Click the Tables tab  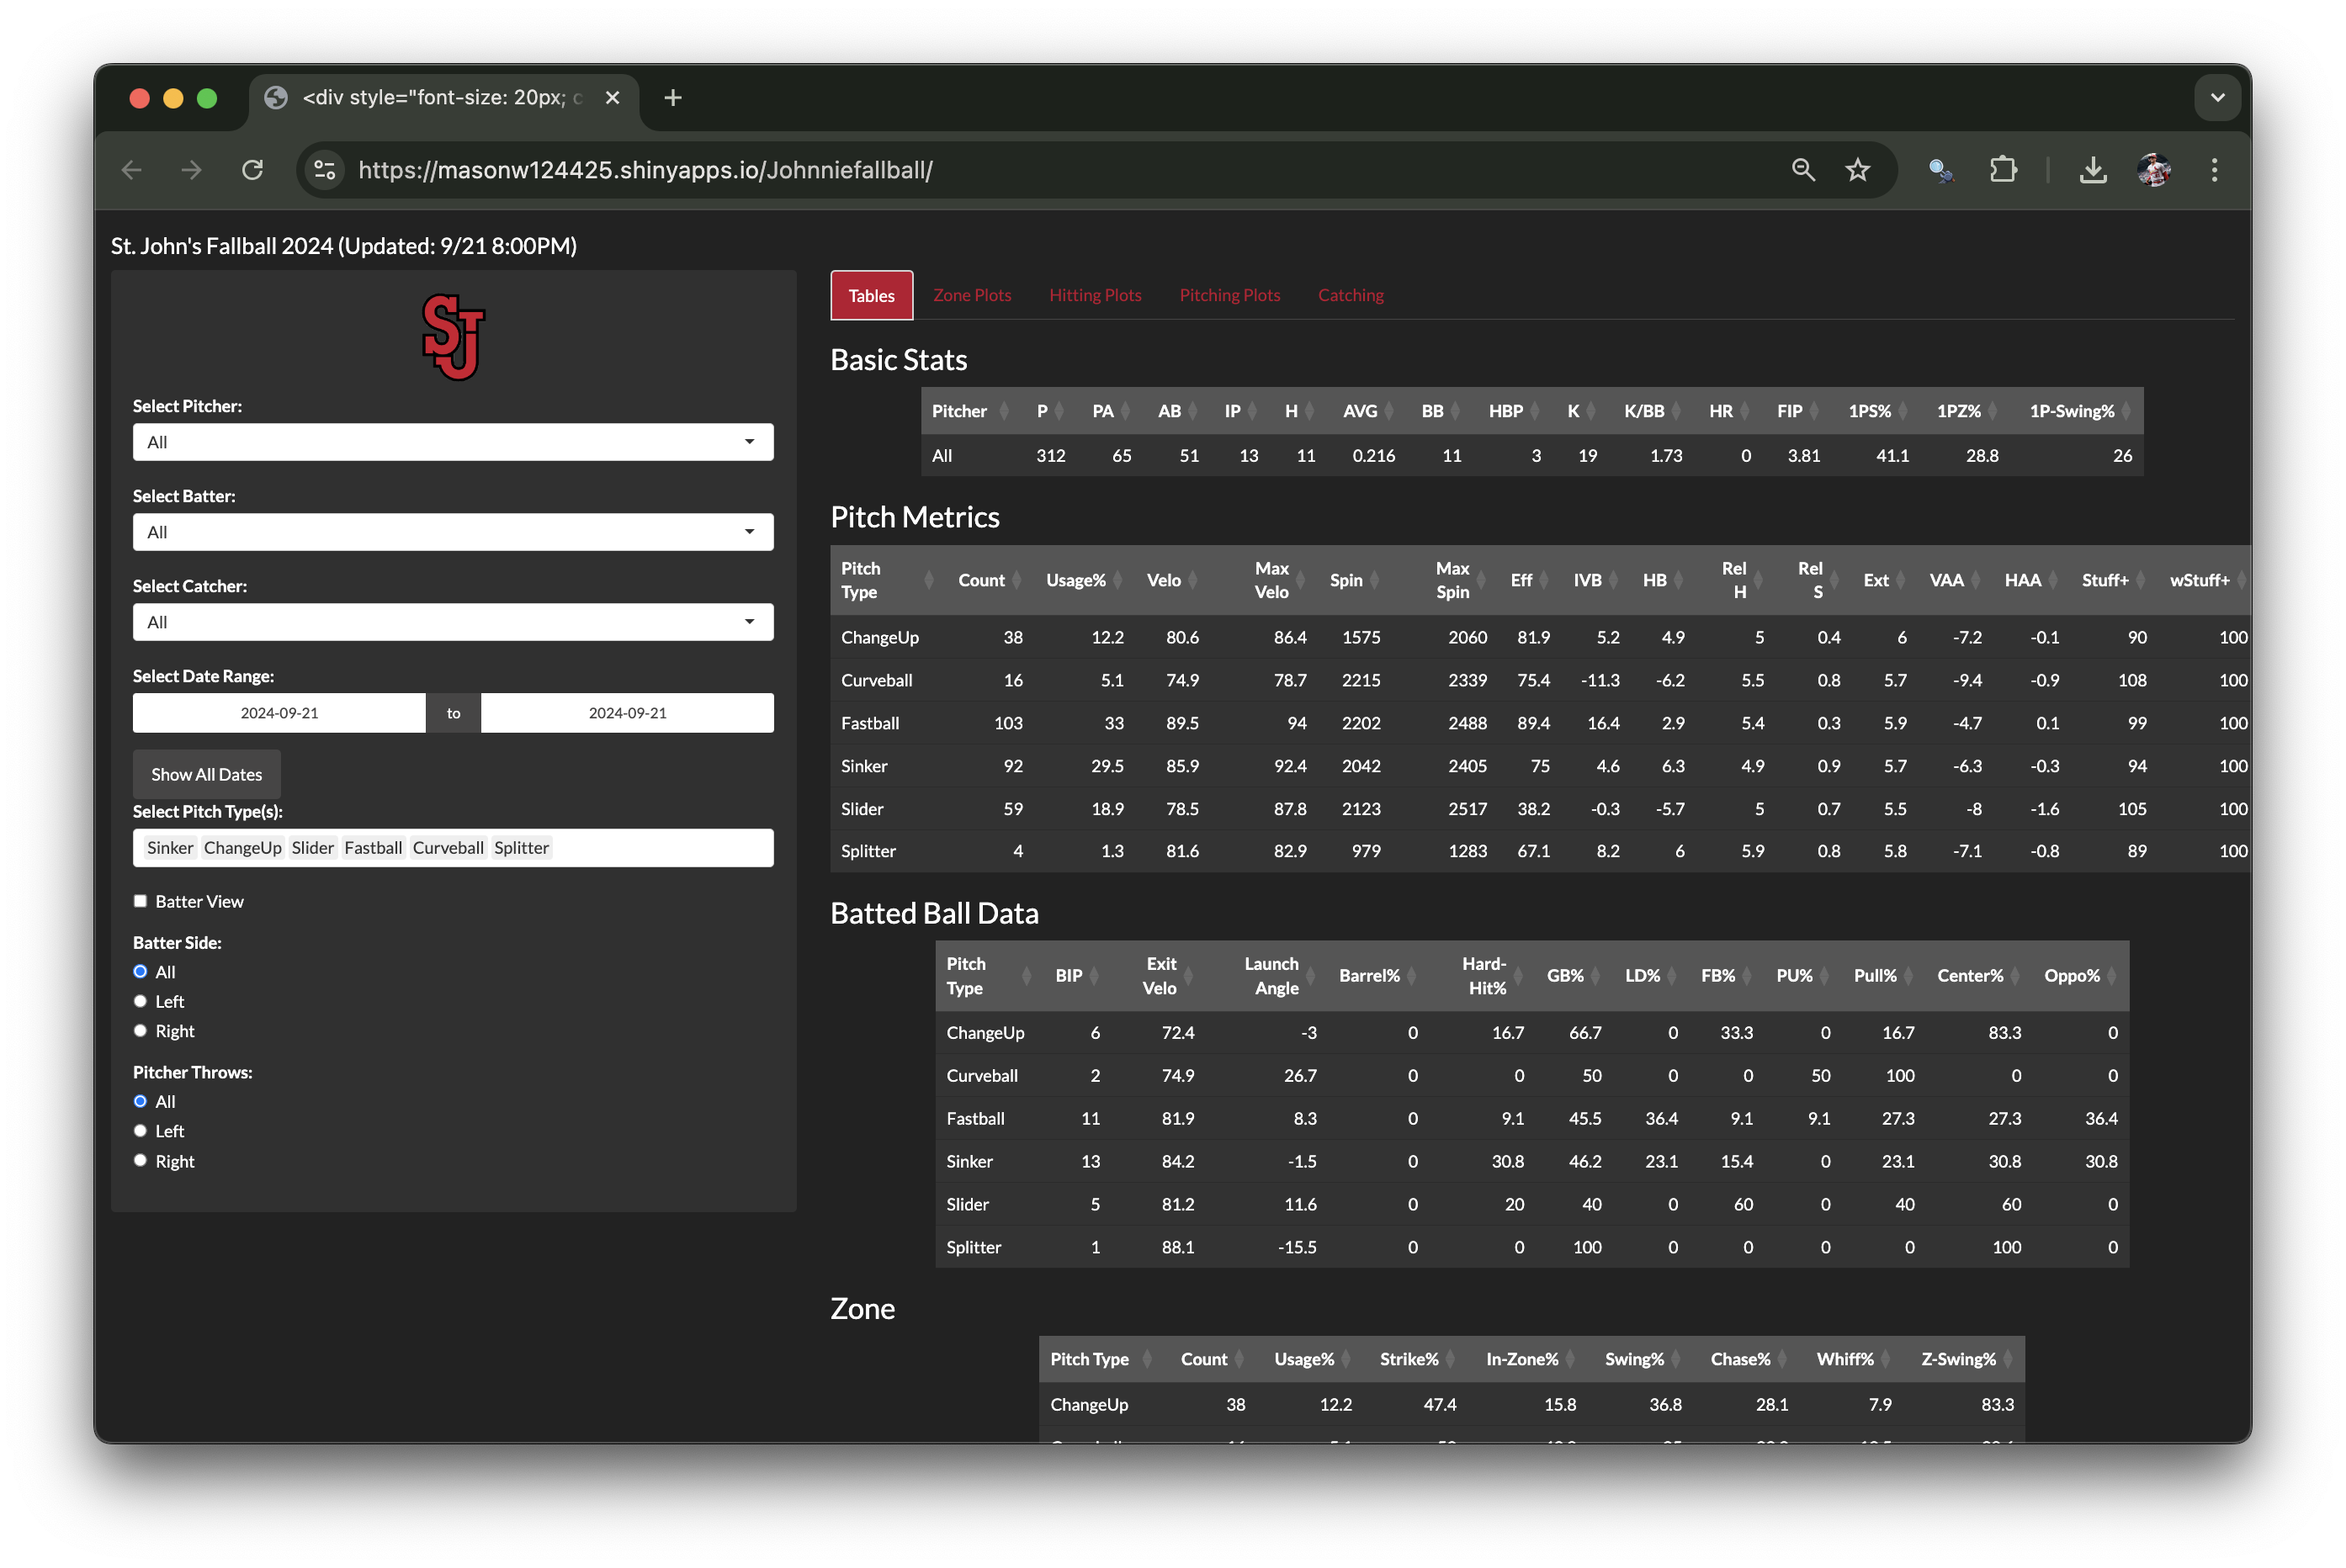point(871,295)
